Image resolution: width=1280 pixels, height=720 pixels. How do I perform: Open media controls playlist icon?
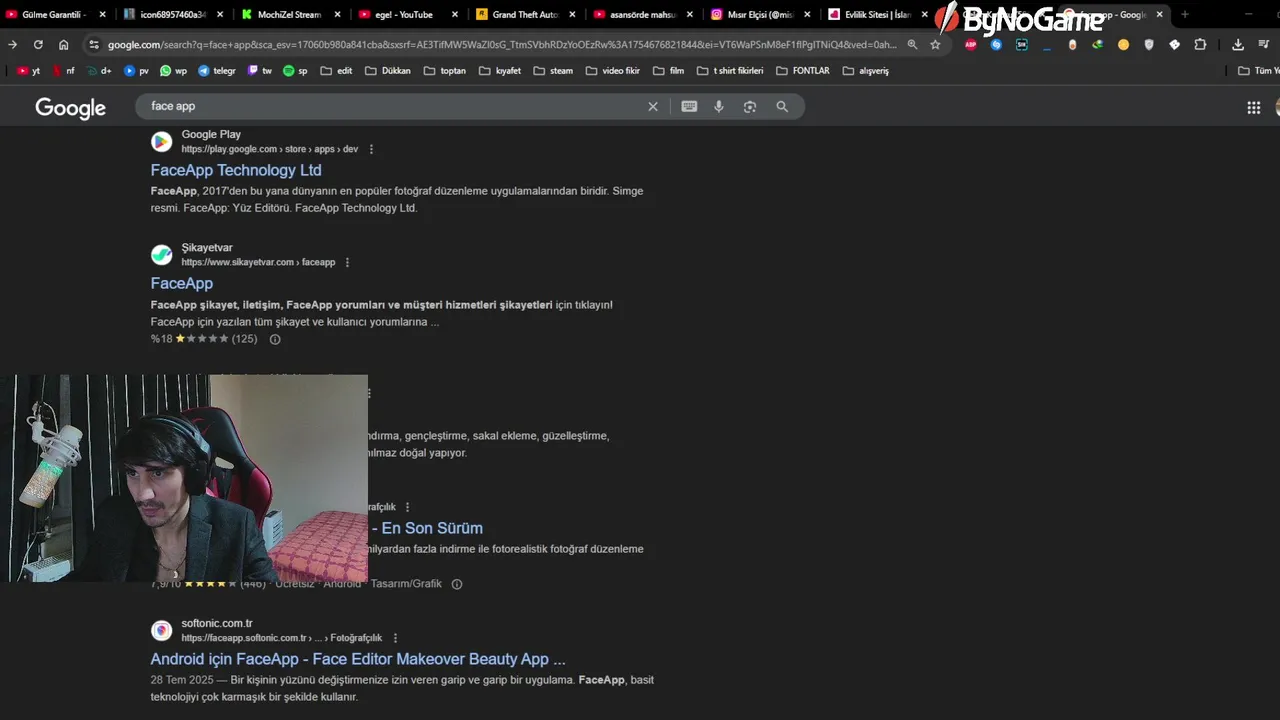tap(1263, 45)
